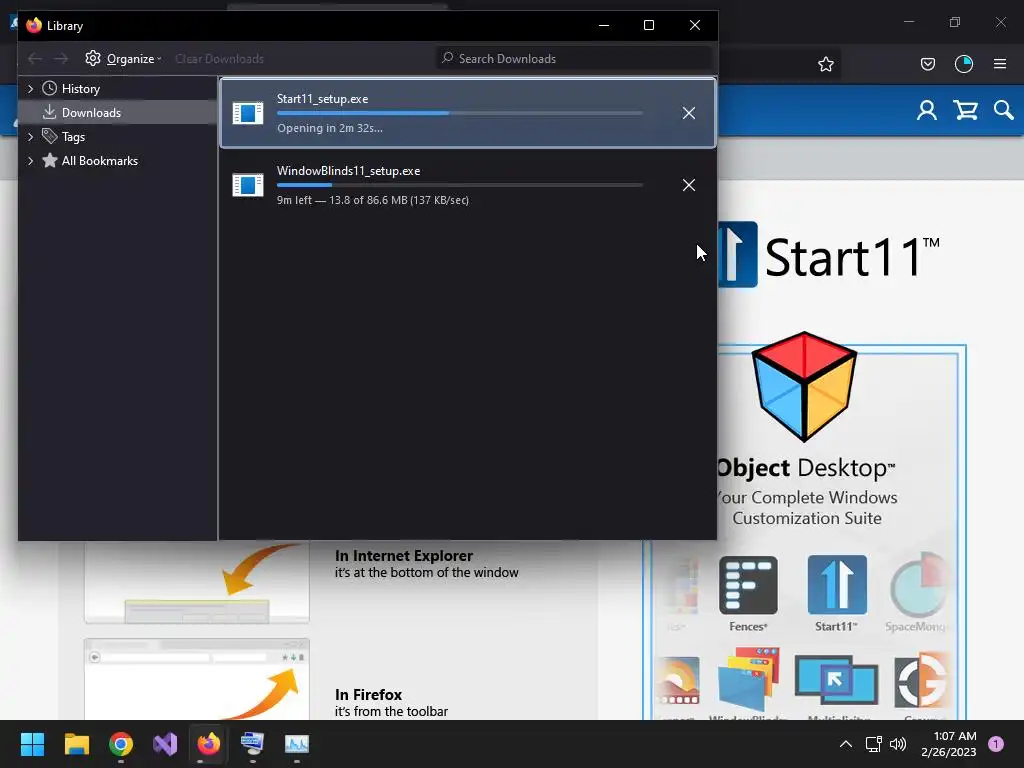The width and height of the screenshot is (1024, 768).
Task: Open the Stardock shopping cart
Action: [965, 110]
